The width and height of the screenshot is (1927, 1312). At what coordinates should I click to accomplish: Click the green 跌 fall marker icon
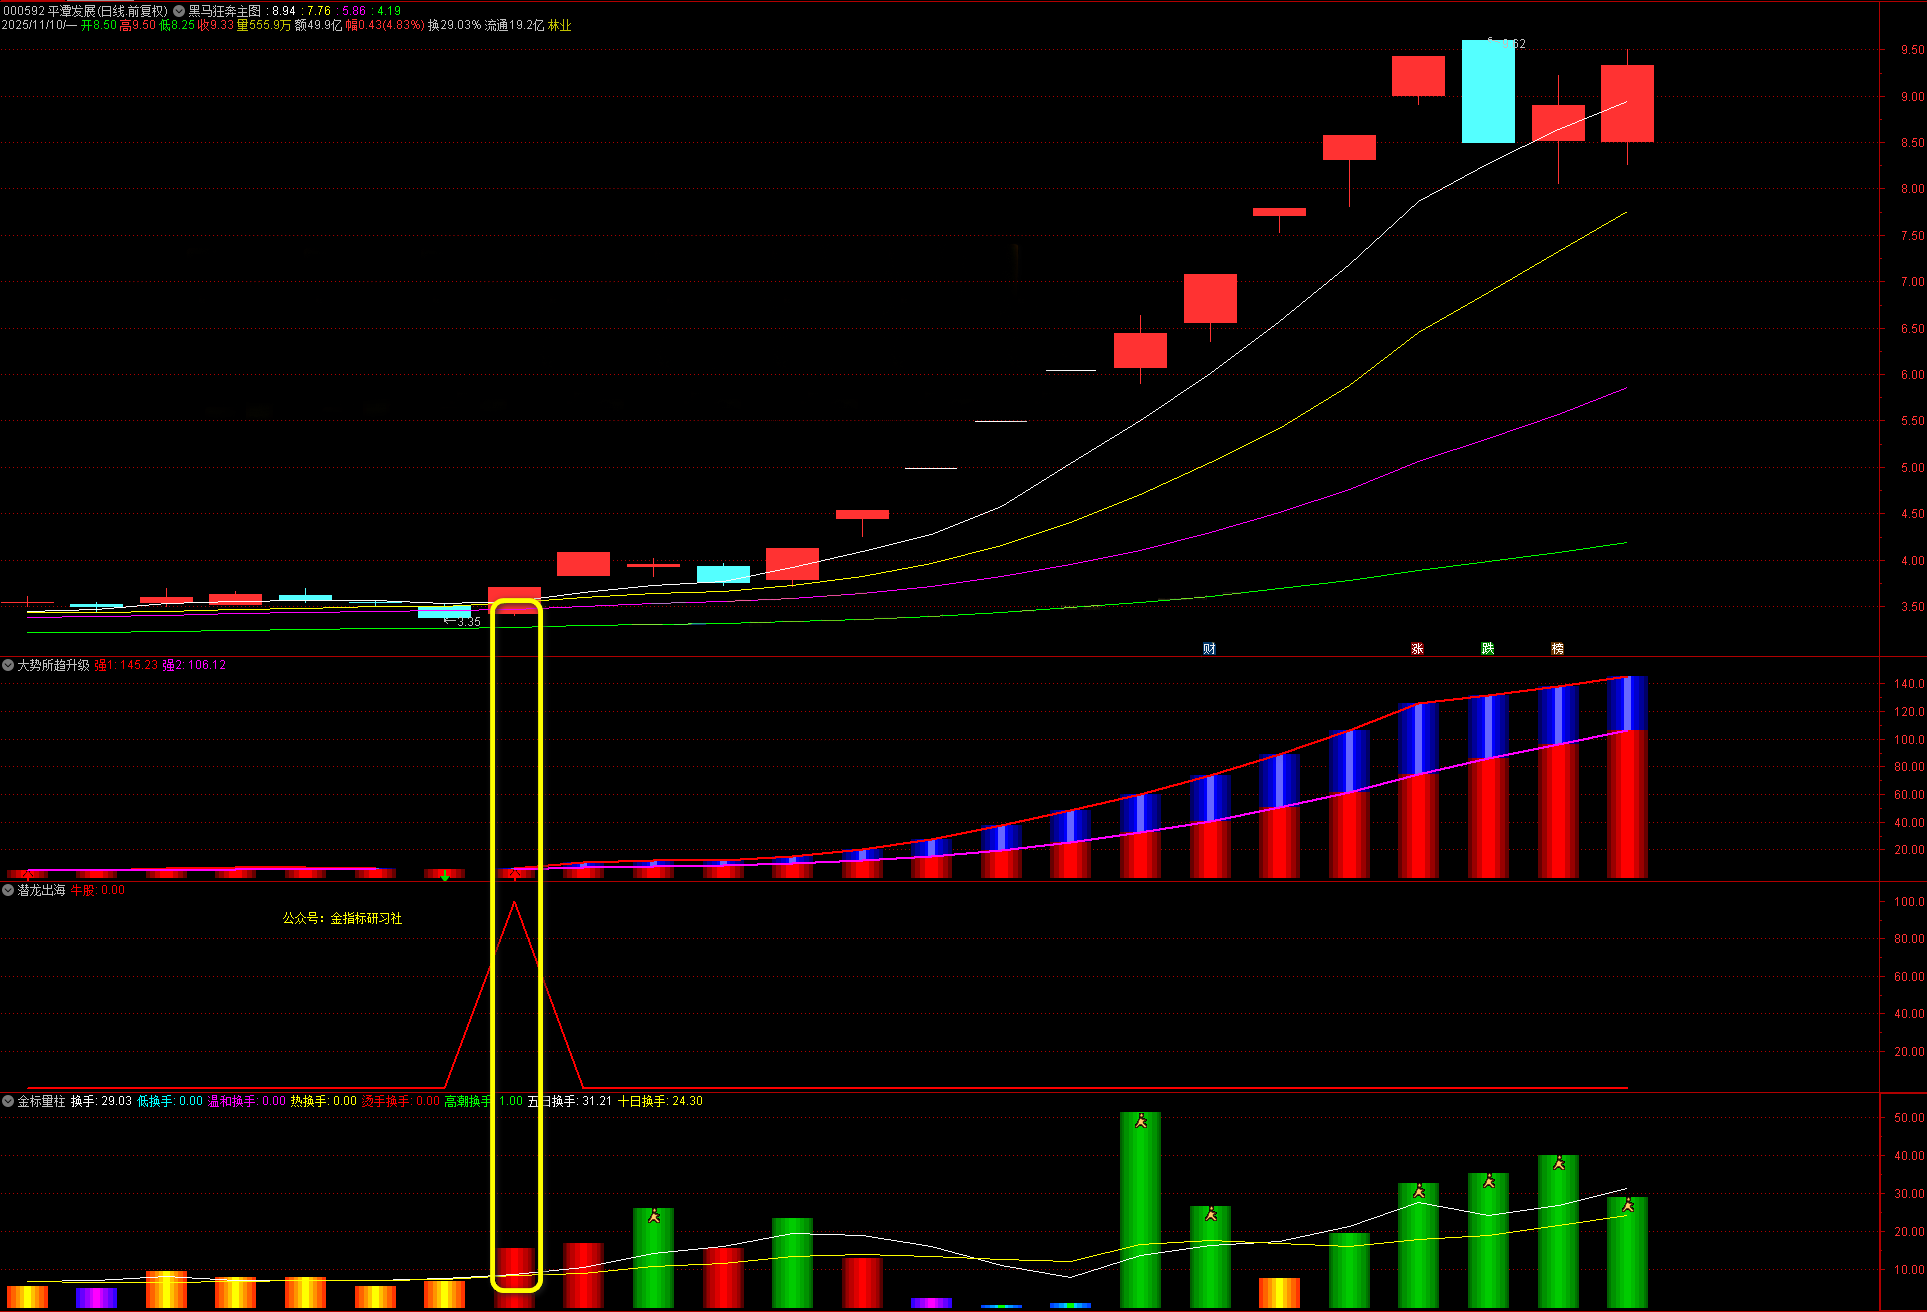[x=1487, y=649]
